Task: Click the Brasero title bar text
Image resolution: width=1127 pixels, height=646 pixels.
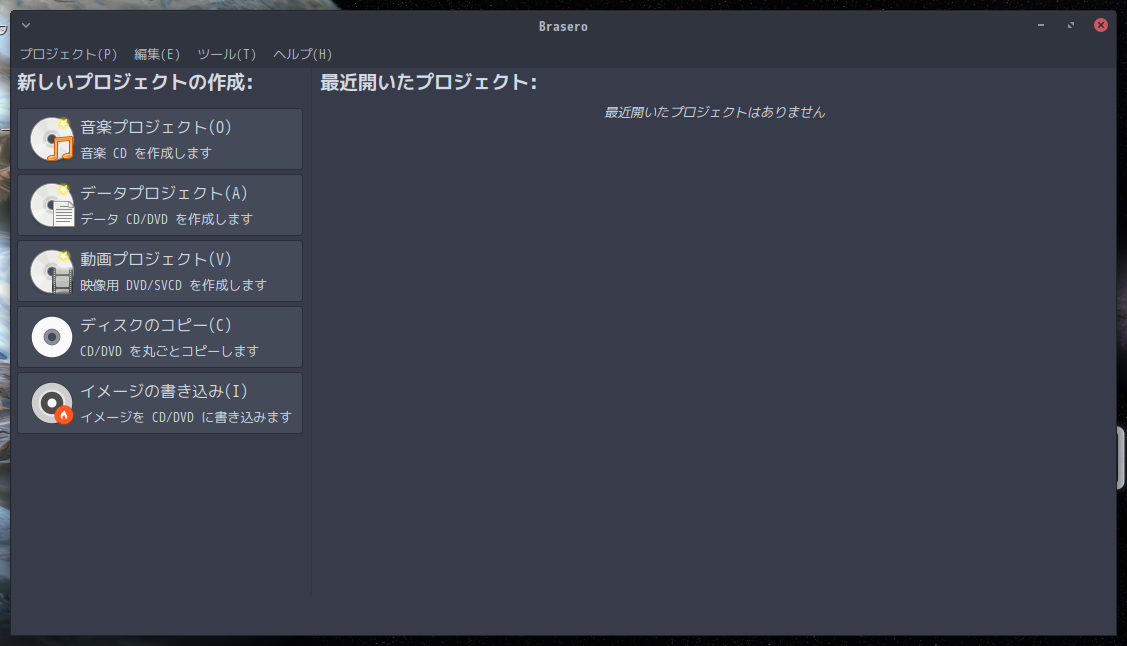Action: [563, 26]
